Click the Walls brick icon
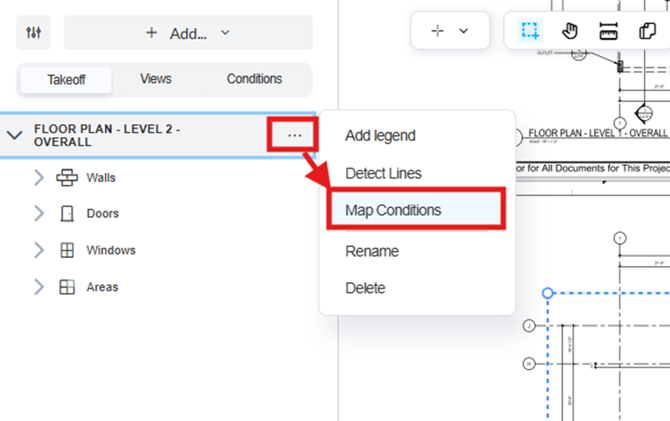Screen dimensions: 670x421 point(67,178)
